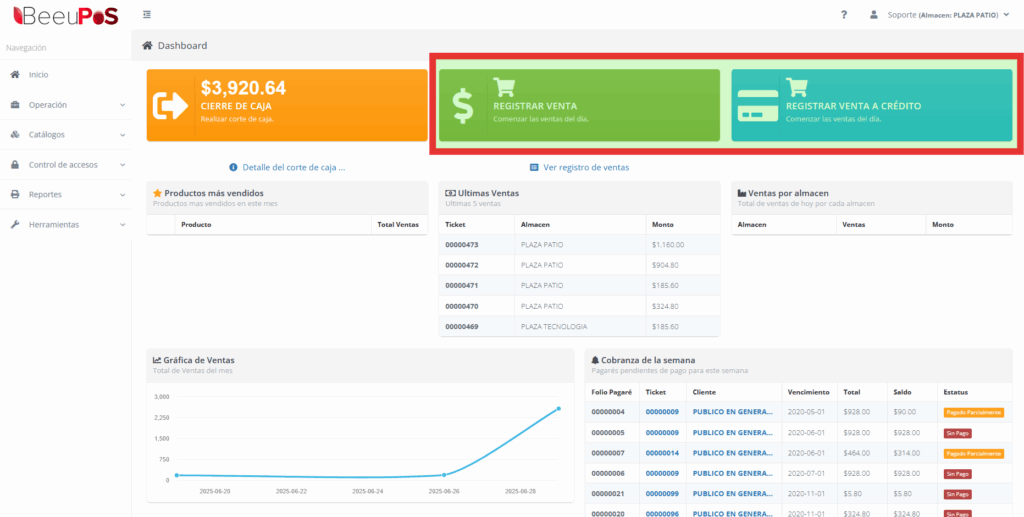Open the Control de accesos menu

point(65,164)
